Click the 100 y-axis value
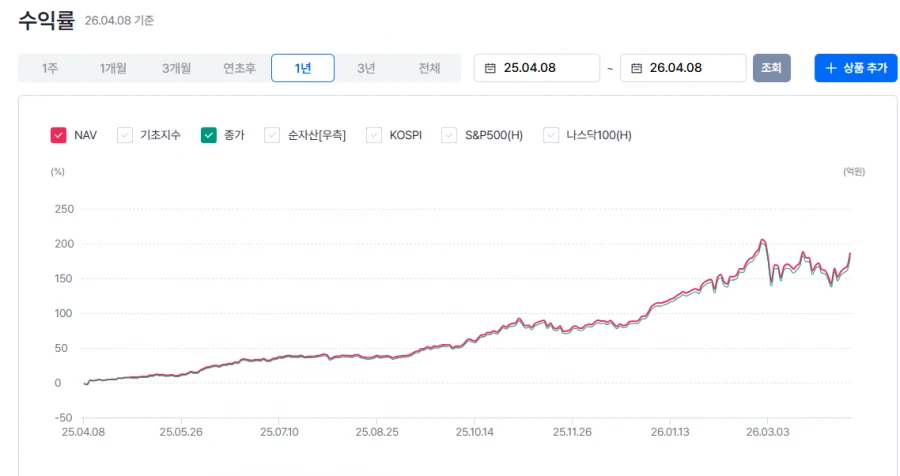 coord(64,314)
